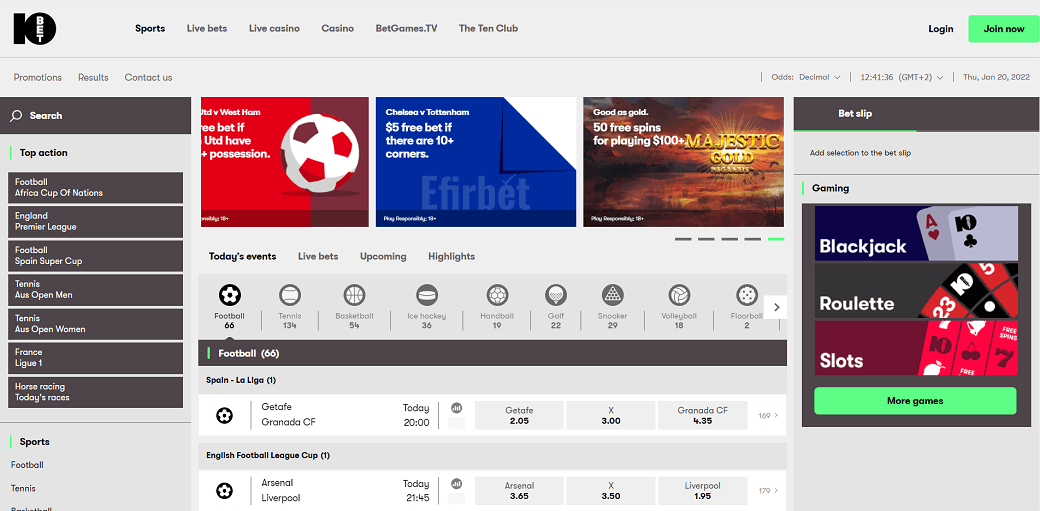Image resolution: width=1040 pixels, height=511 pixels.
Task: Bet on Arsenal at 3.65
Action: click(x=519, y=491)
